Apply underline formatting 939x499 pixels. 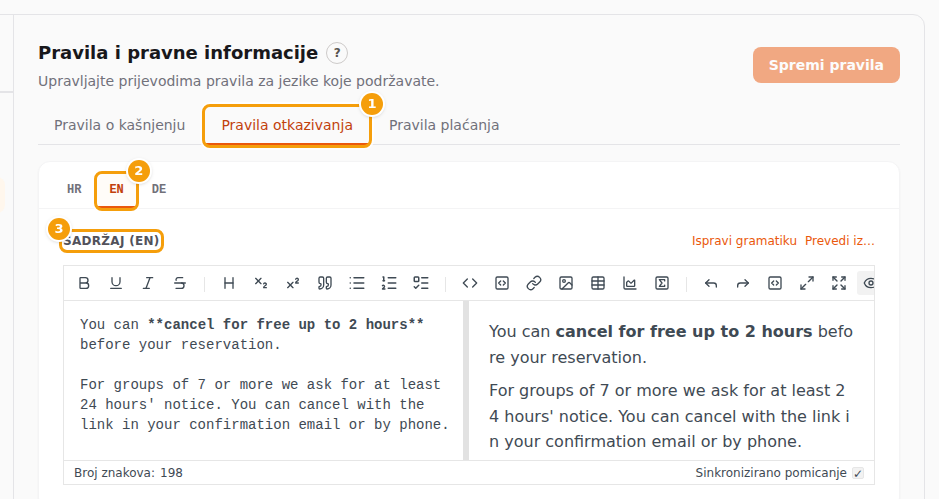116,283
